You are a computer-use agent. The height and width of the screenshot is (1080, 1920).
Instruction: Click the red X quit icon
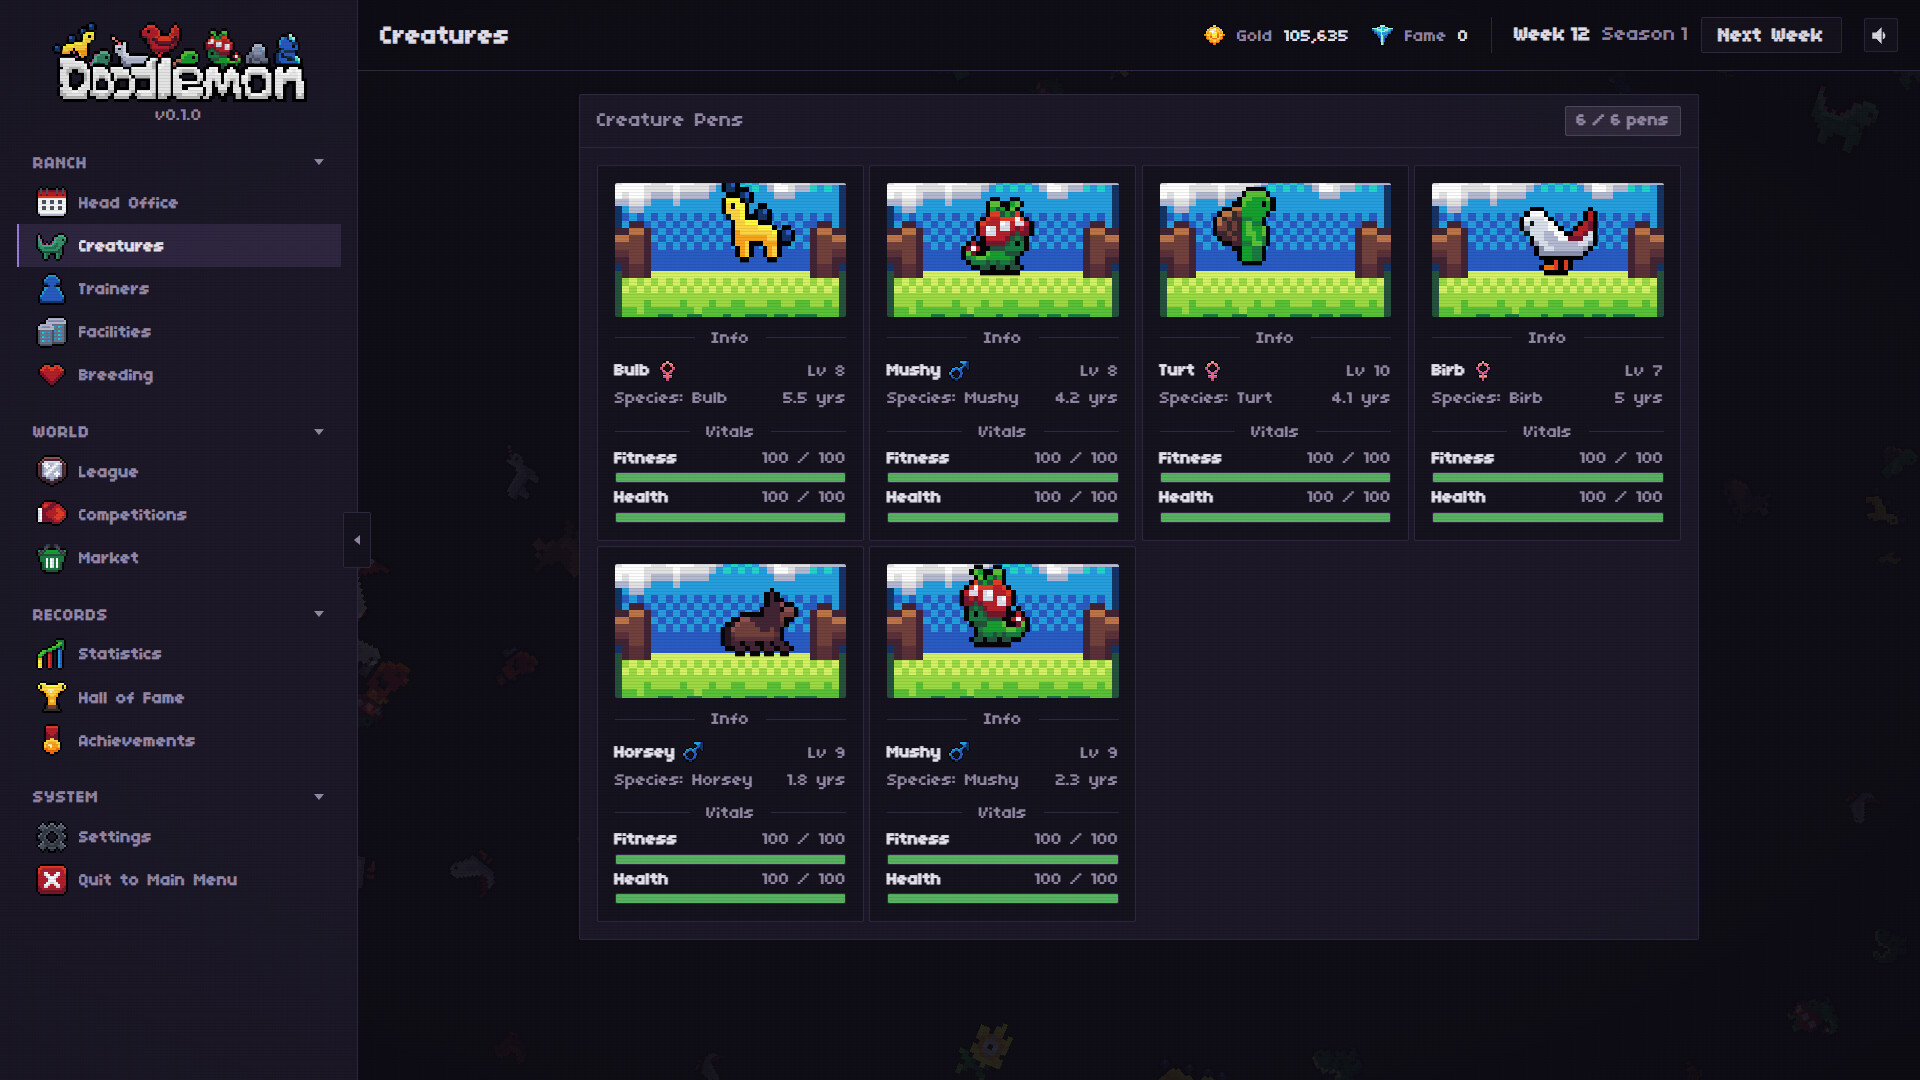pyautogui.click(x=52, y=880)
